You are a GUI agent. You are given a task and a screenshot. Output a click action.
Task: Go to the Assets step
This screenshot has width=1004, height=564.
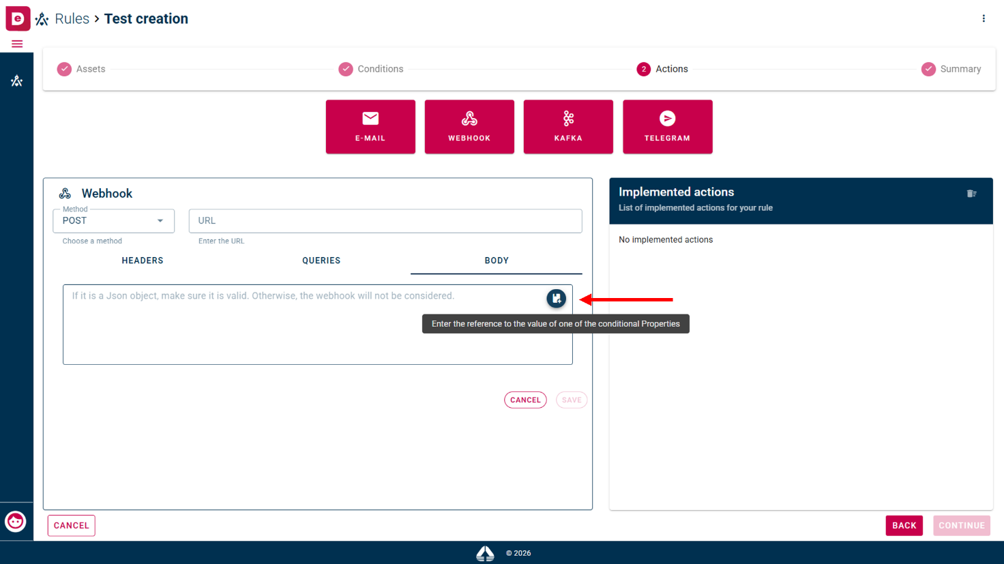(81, 69)
